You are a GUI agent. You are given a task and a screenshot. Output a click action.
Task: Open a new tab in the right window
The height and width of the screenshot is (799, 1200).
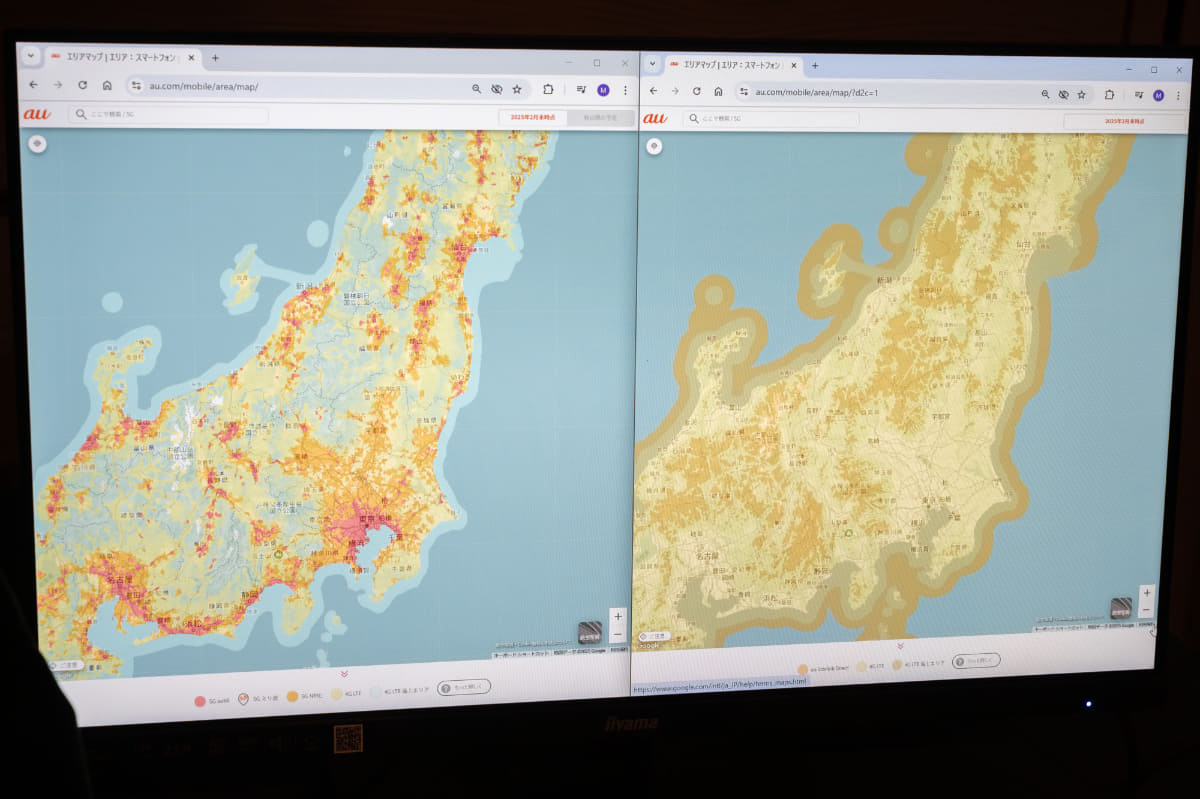(815, 65)
